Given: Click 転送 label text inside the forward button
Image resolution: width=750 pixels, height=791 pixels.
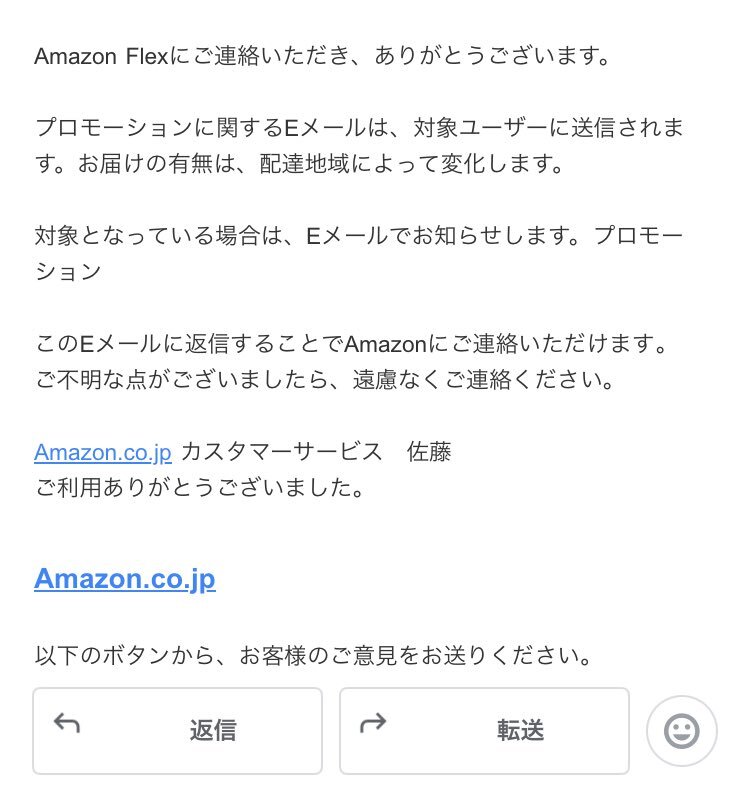Looking at the screenshot, I should [520, 730].
